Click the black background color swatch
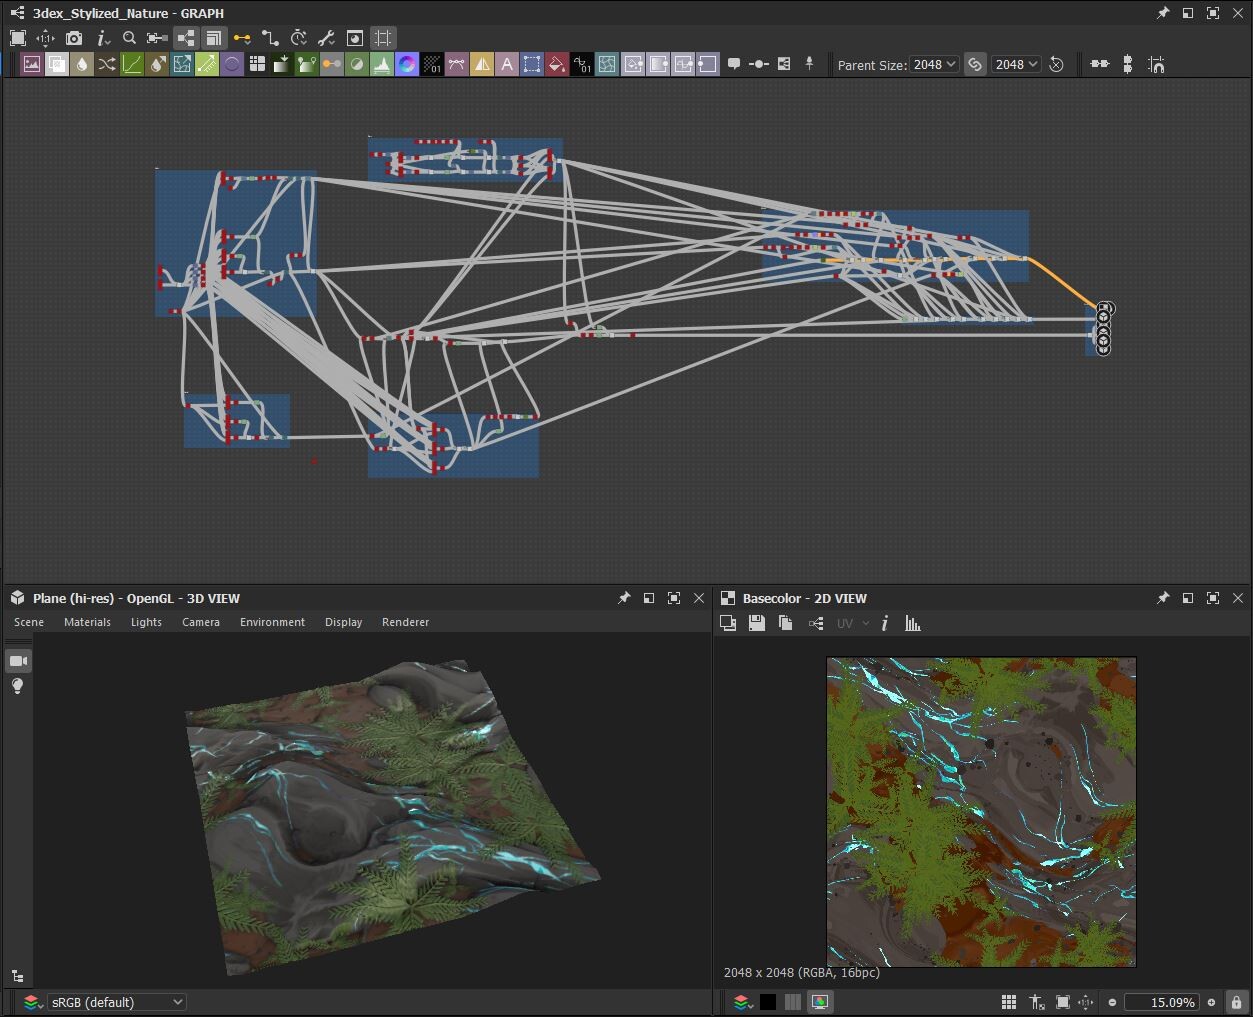The image size is (1253, 1017). point(767,1002)
